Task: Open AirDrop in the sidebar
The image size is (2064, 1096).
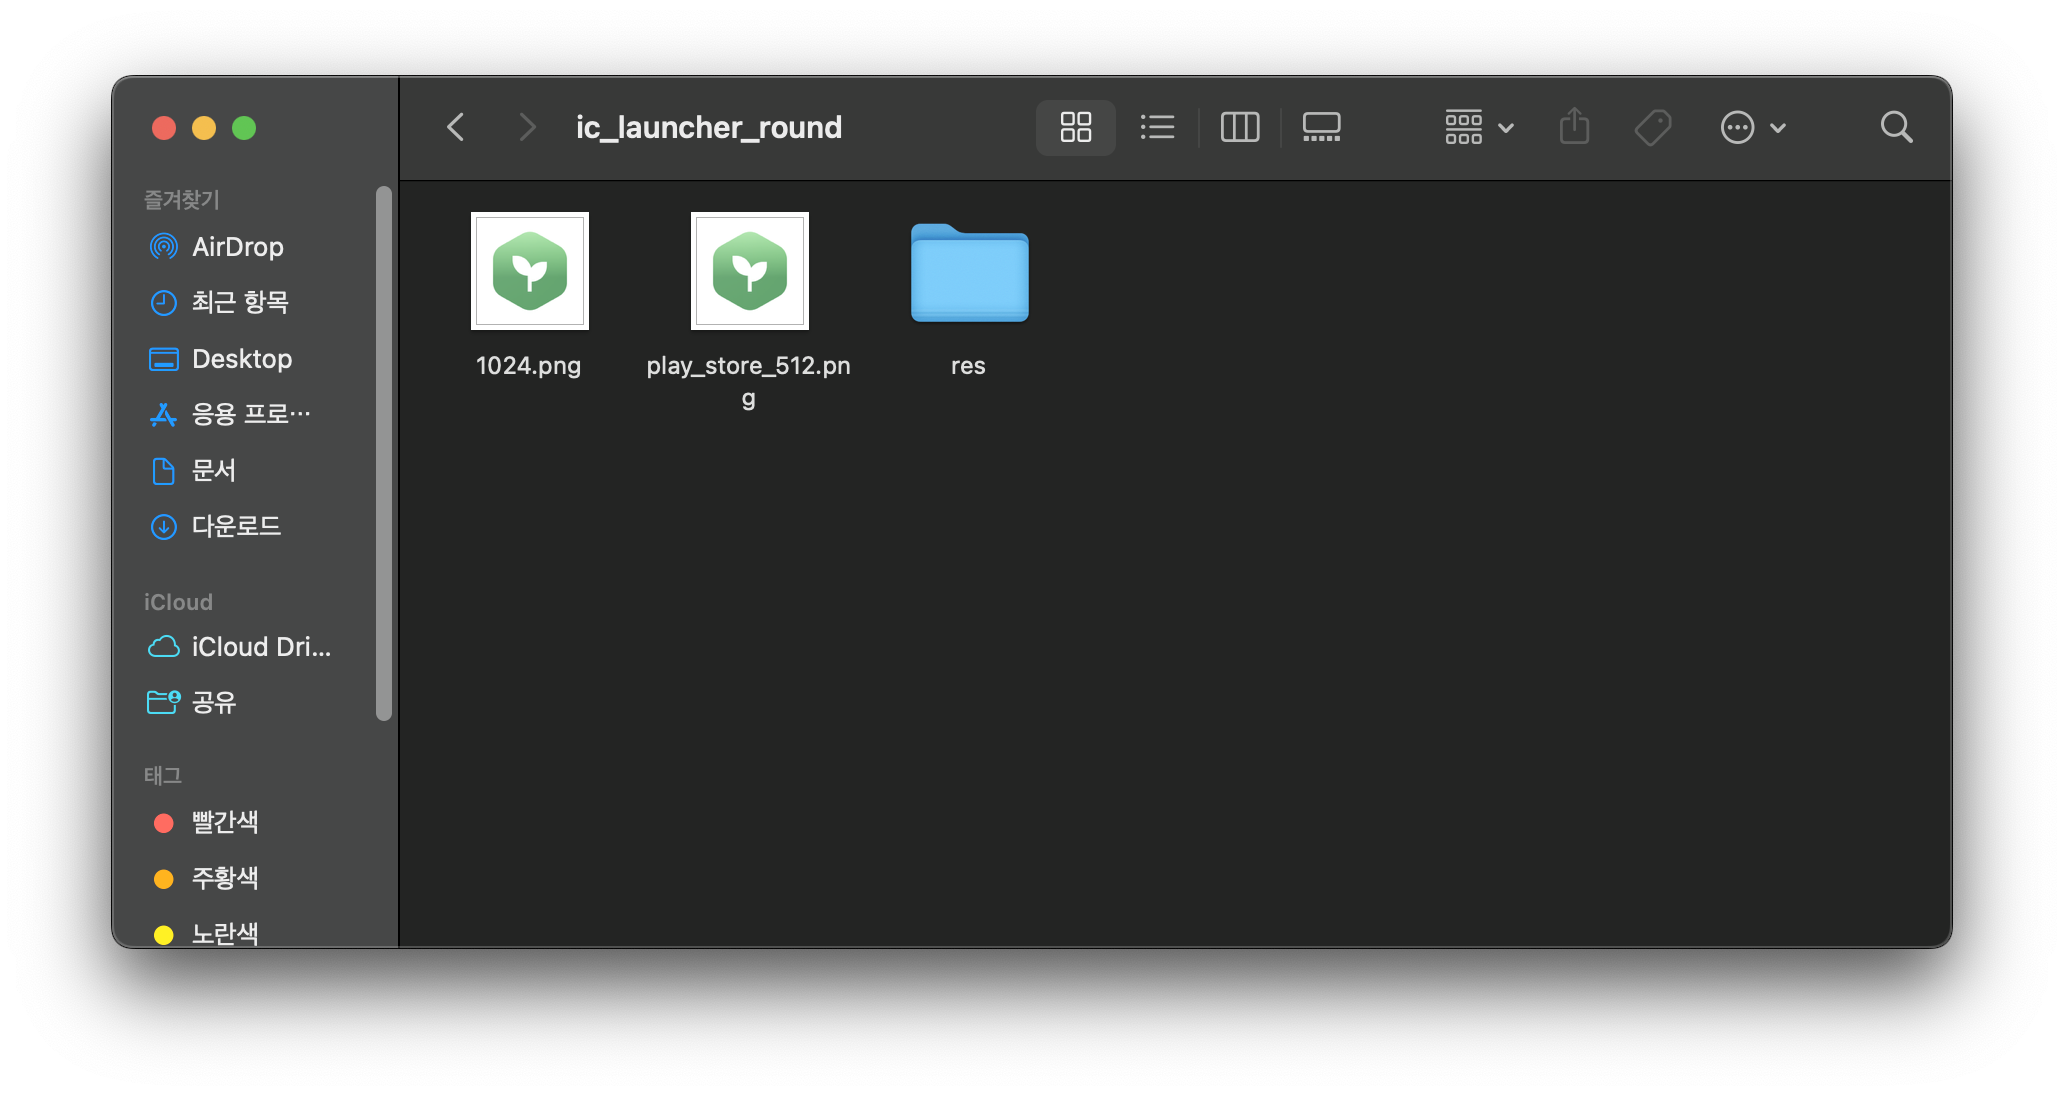Action: point(237,247)
